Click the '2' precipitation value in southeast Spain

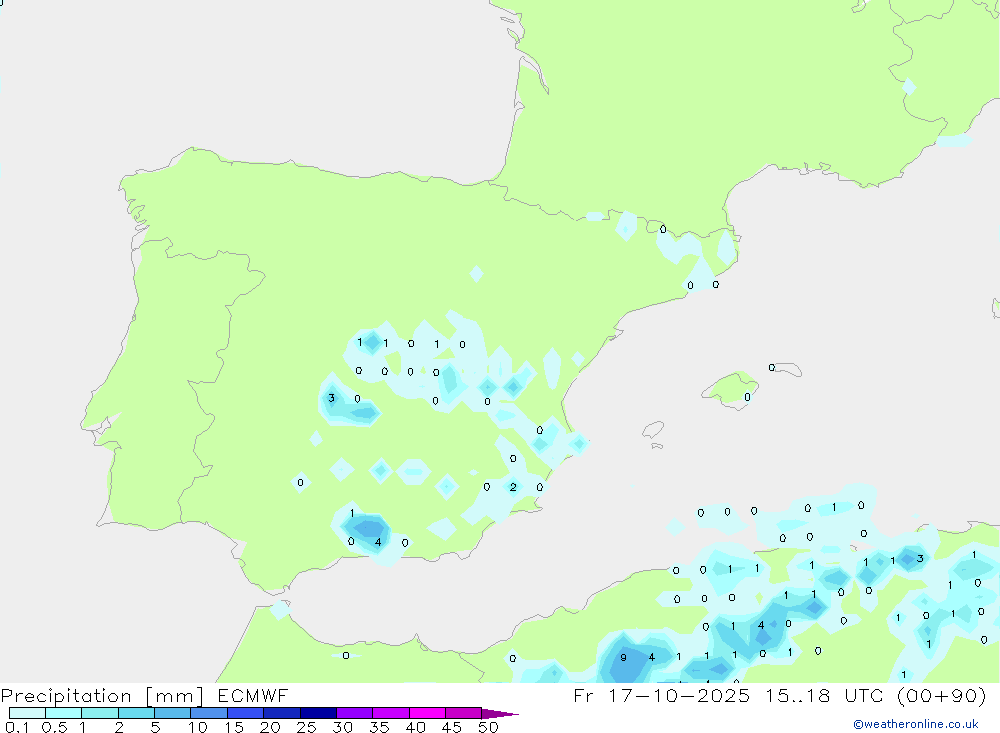click(x=513, y=487)
